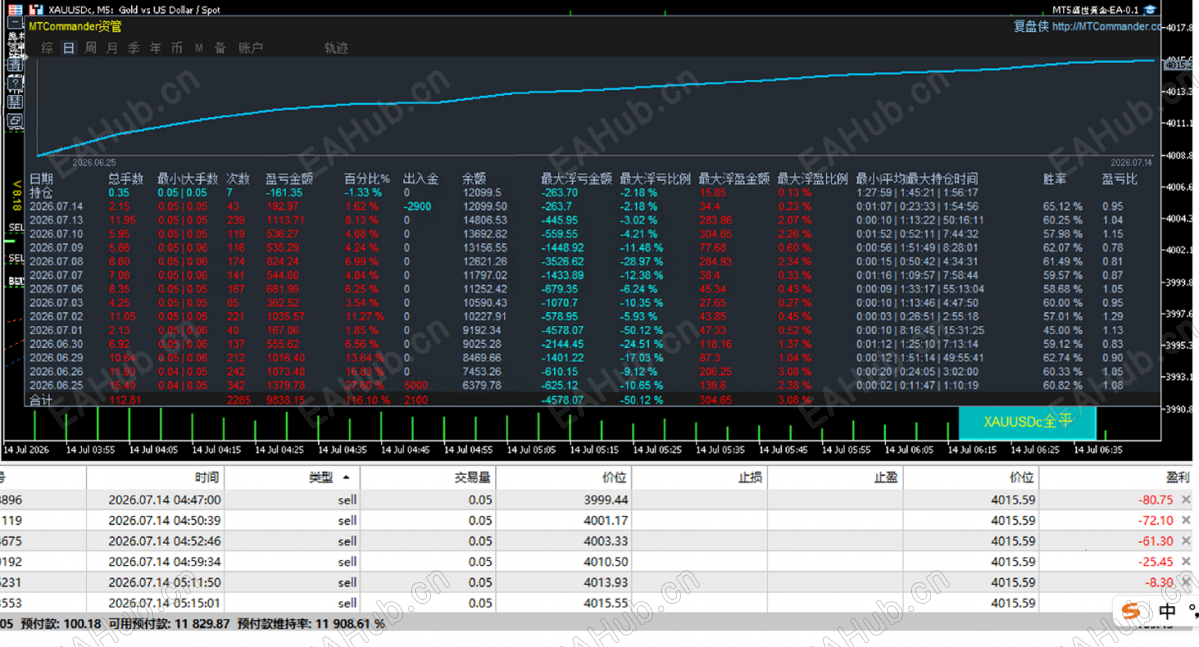
Task: Click the question mark icon in left toolbar
Action: [15, 84]
